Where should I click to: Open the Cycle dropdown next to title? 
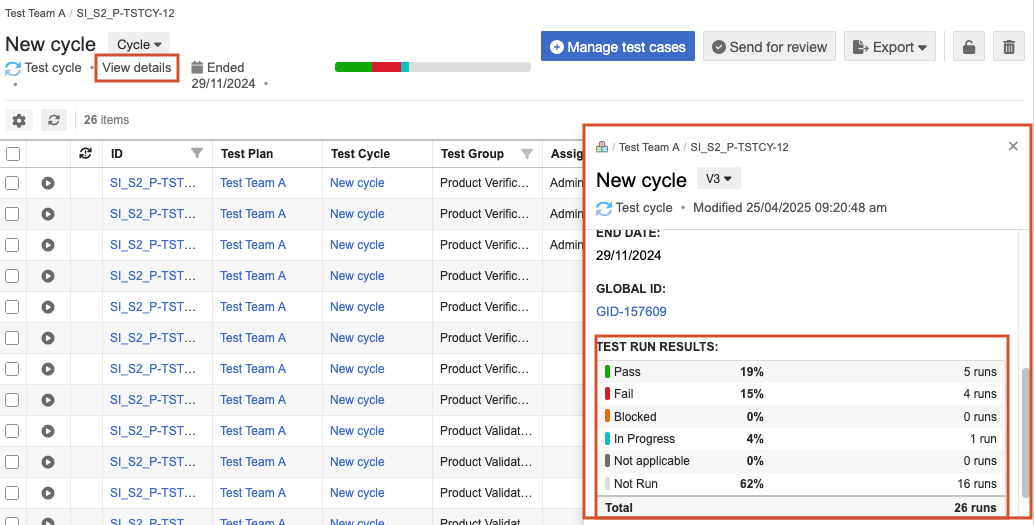click(139, 44)
